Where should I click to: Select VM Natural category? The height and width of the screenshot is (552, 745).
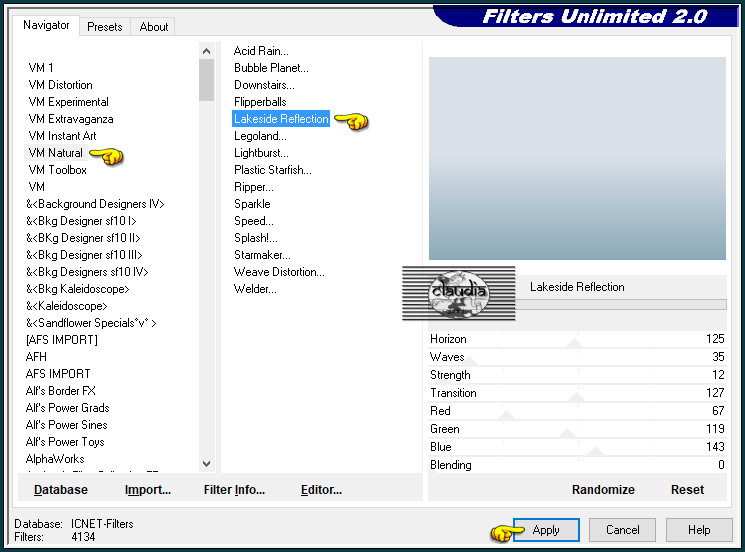point(56,153)
